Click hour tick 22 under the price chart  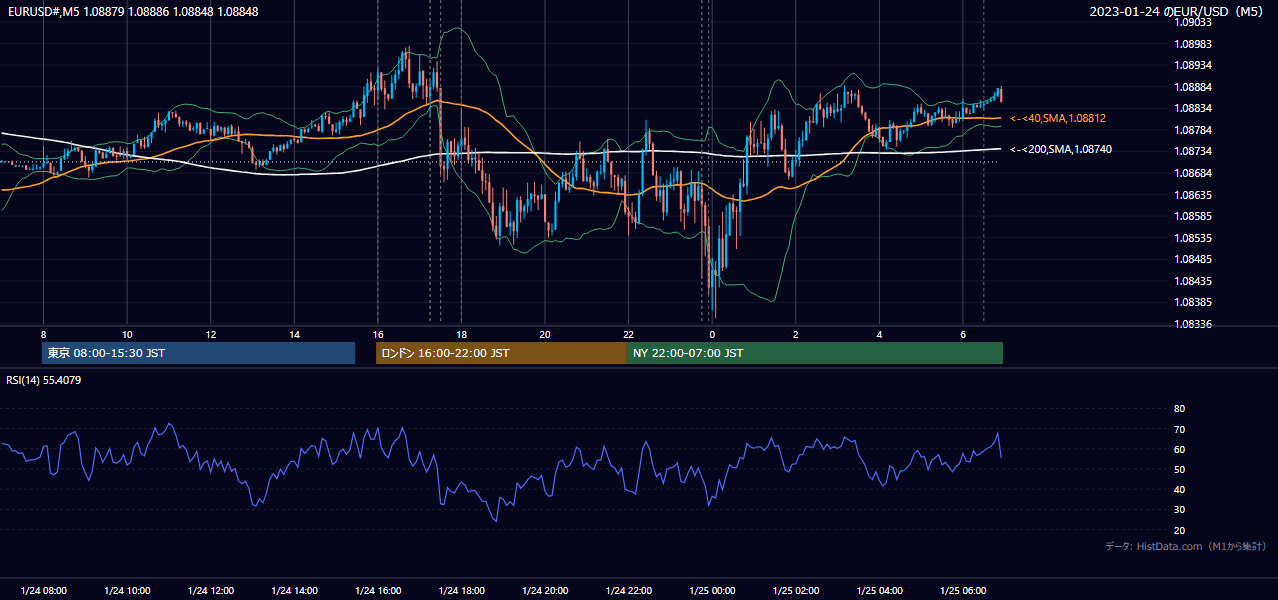click(x=628, y=334)
